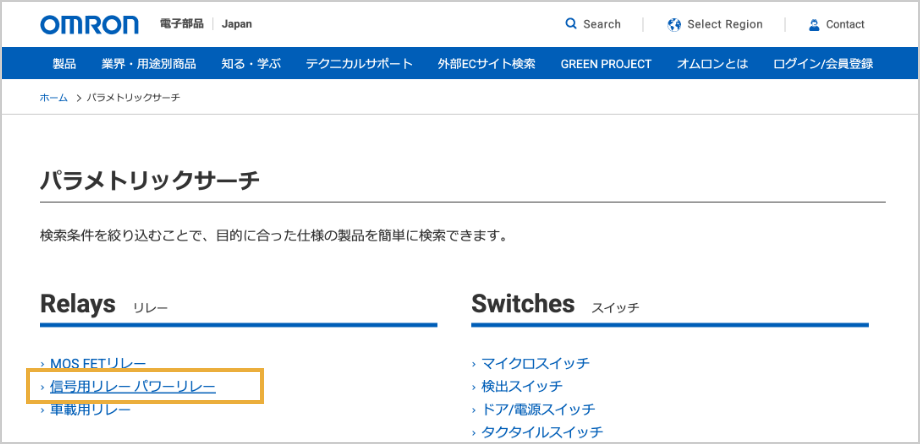Click the Contact person icon
Screen dimensions: 920x444
pyautogui.click(x=814, y=24)
